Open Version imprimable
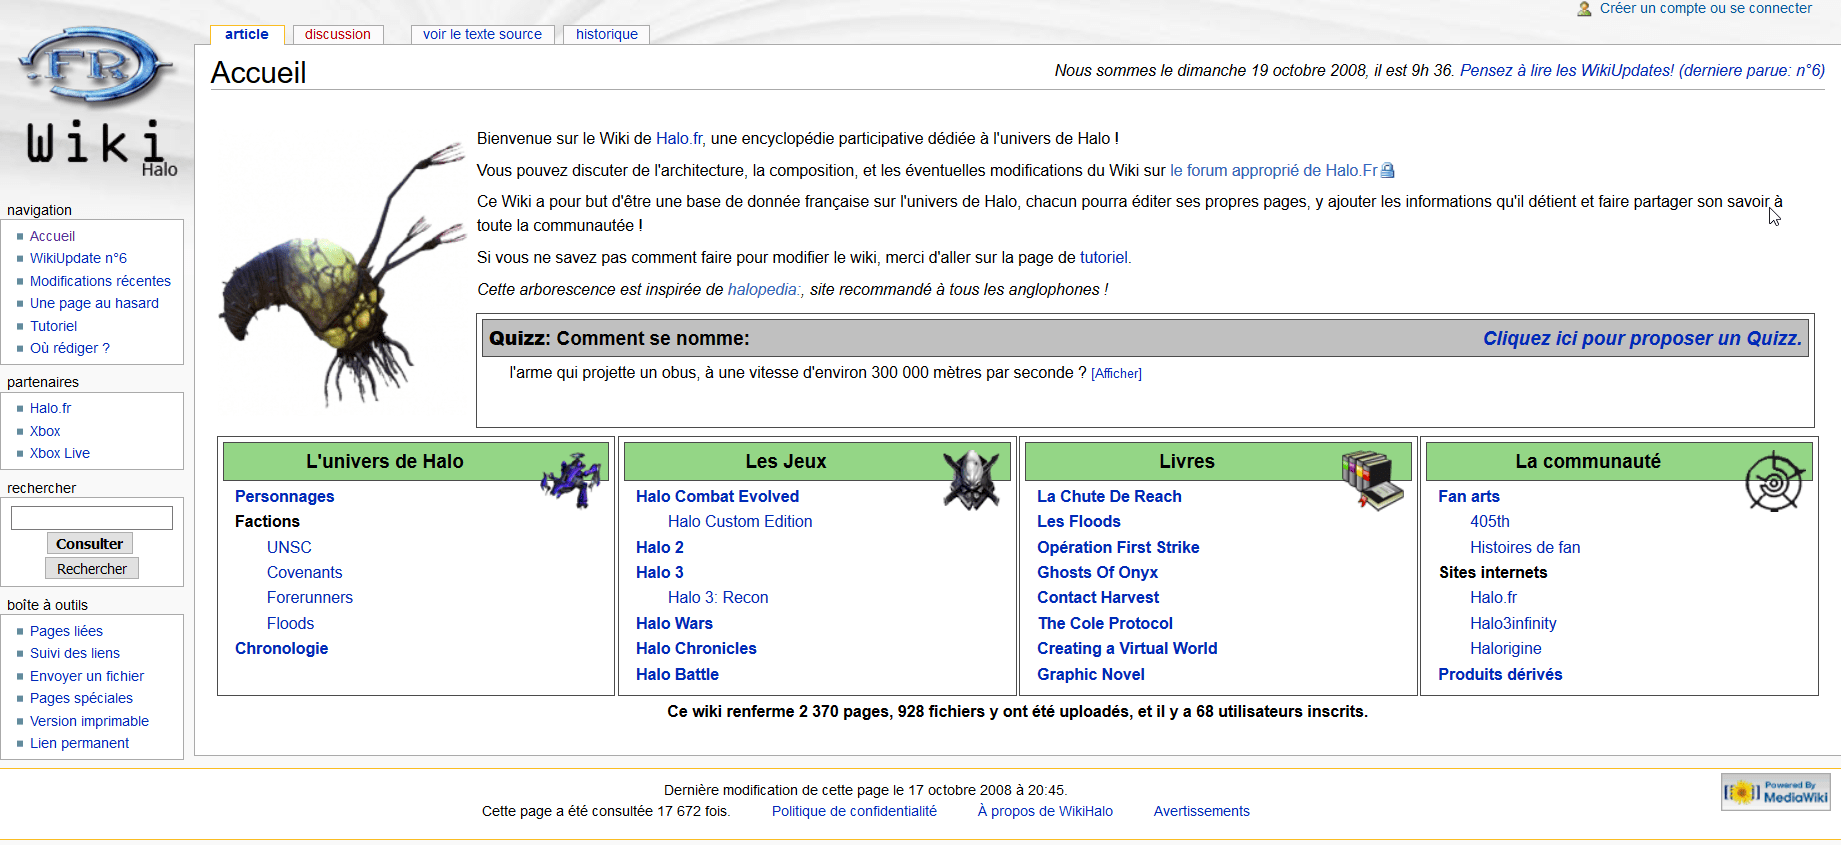Screen dimensions: 1841x845 [x=89, y=721]
